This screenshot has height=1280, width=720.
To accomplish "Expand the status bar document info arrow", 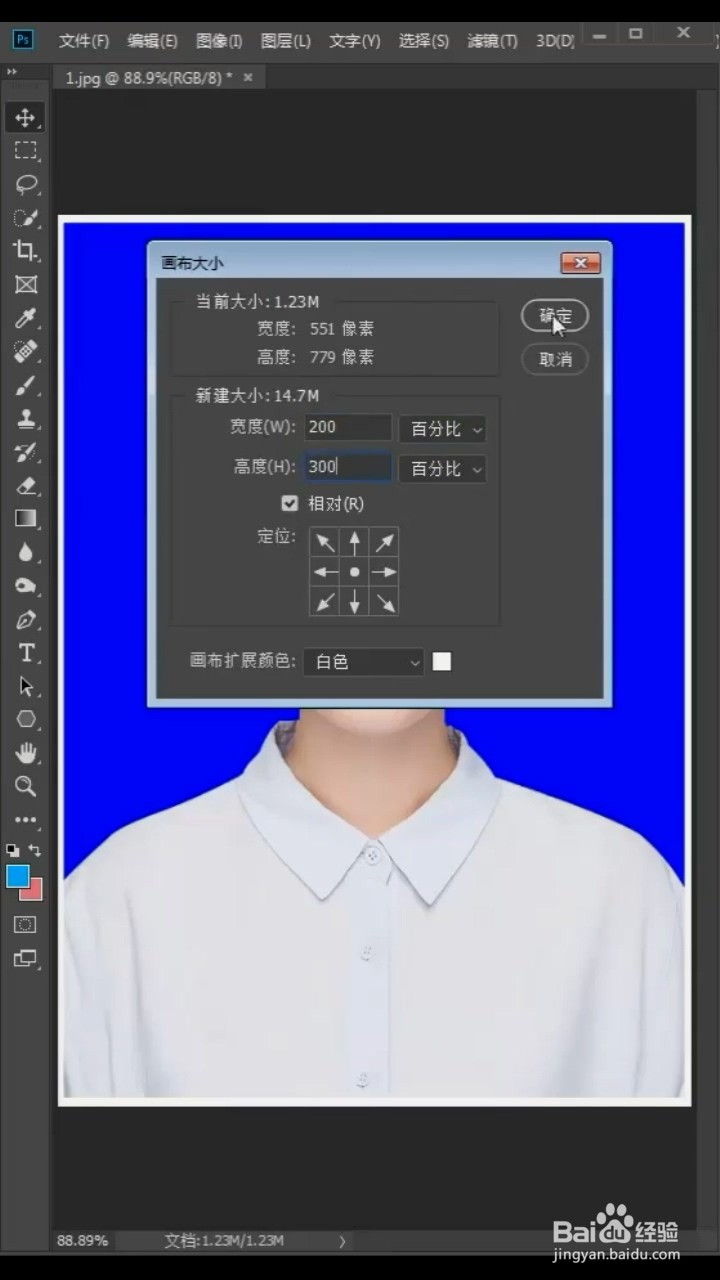I will coord(342,1241).
